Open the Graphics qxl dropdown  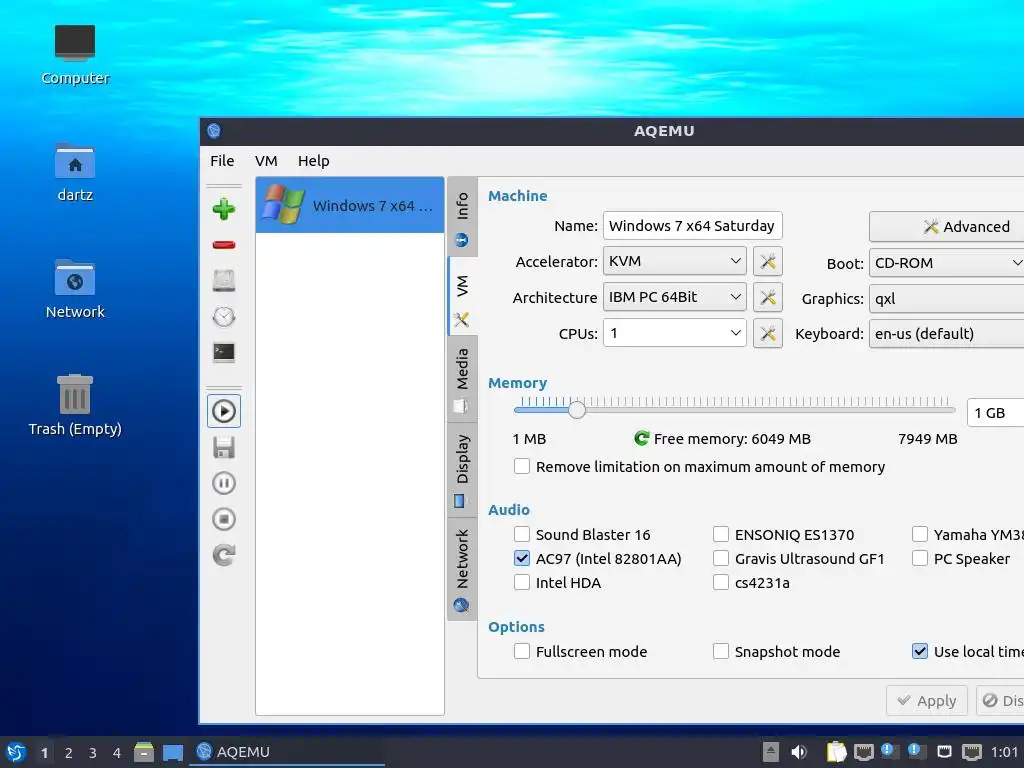pos(947,298)
